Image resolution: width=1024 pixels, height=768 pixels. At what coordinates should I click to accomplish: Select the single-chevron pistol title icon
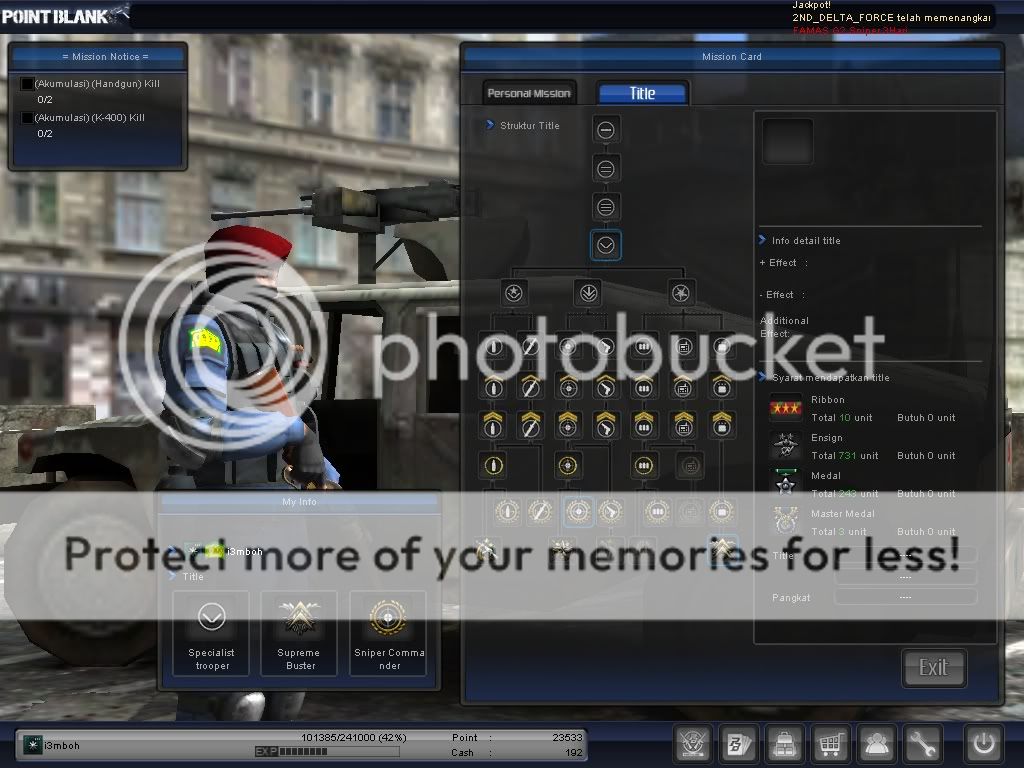606,386
